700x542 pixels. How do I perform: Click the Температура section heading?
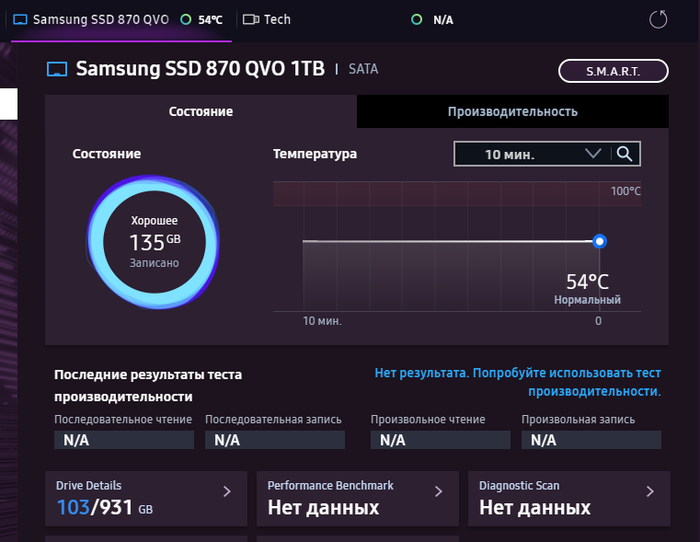[x=315, y=154]
